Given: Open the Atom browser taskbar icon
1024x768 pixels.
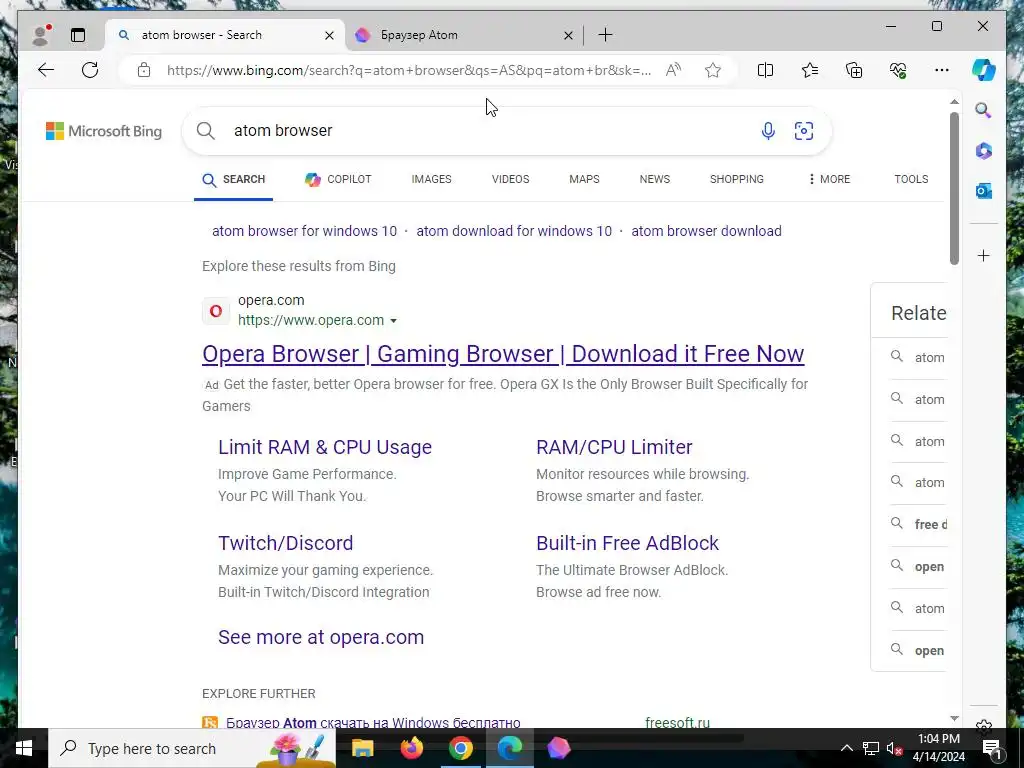Looking at the screenshot, I should point(558,748).
